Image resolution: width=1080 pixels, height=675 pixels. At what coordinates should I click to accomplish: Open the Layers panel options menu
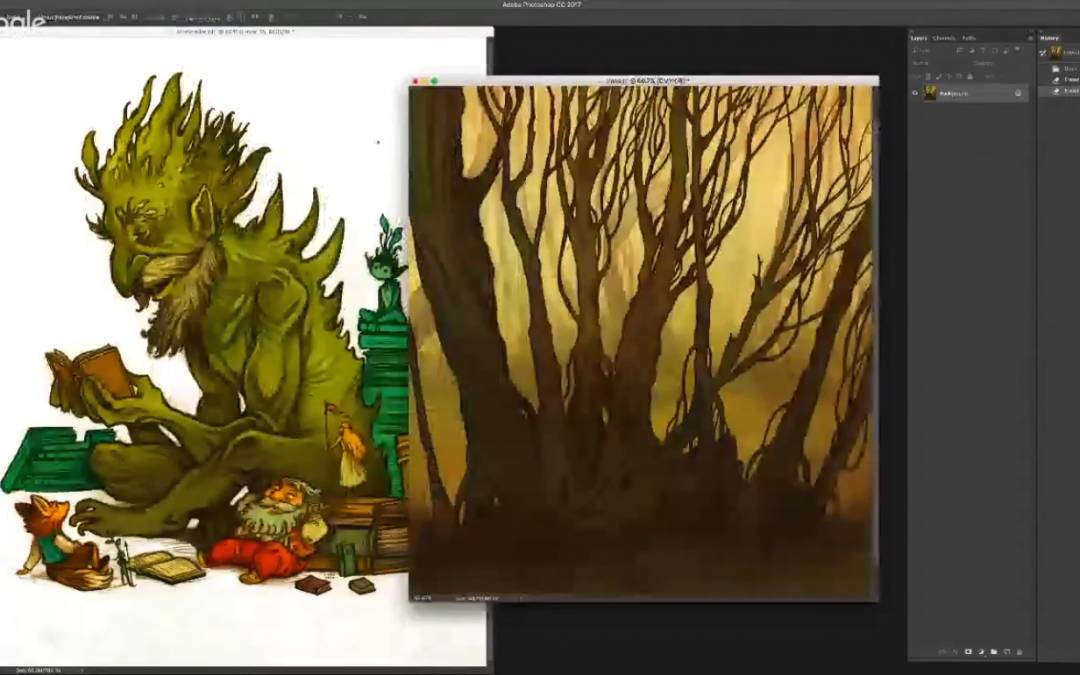pyautogui.click(x=1029, y=38)
